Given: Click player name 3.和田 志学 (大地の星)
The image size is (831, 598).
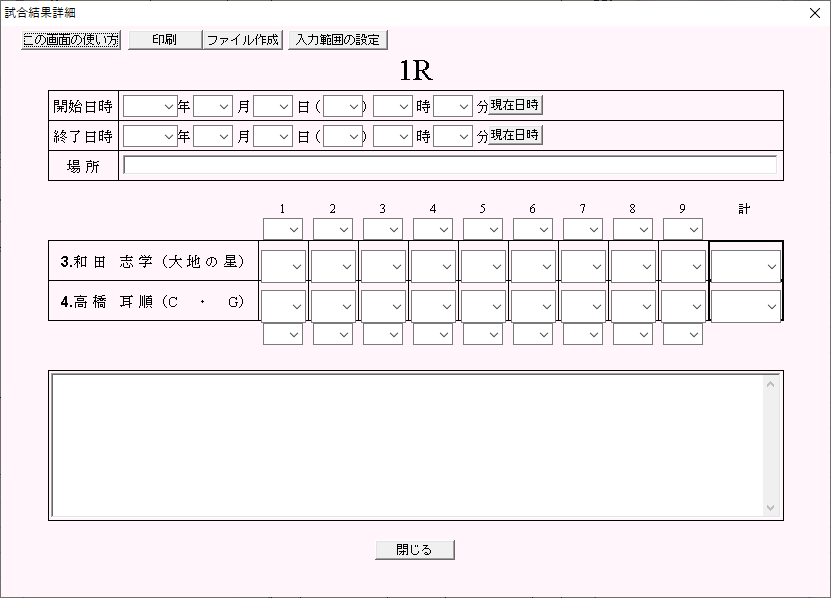Looking at the screenshot, I should (x=153, y=261).
